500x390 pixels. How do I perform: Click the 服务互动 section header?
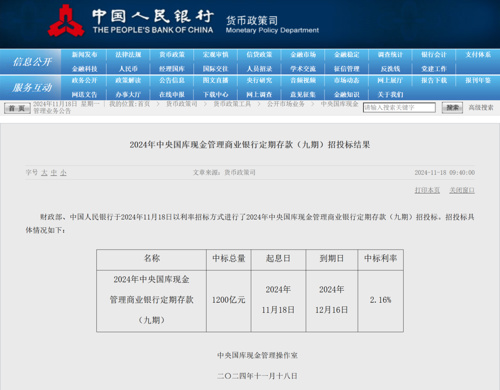tap(32, 88)
